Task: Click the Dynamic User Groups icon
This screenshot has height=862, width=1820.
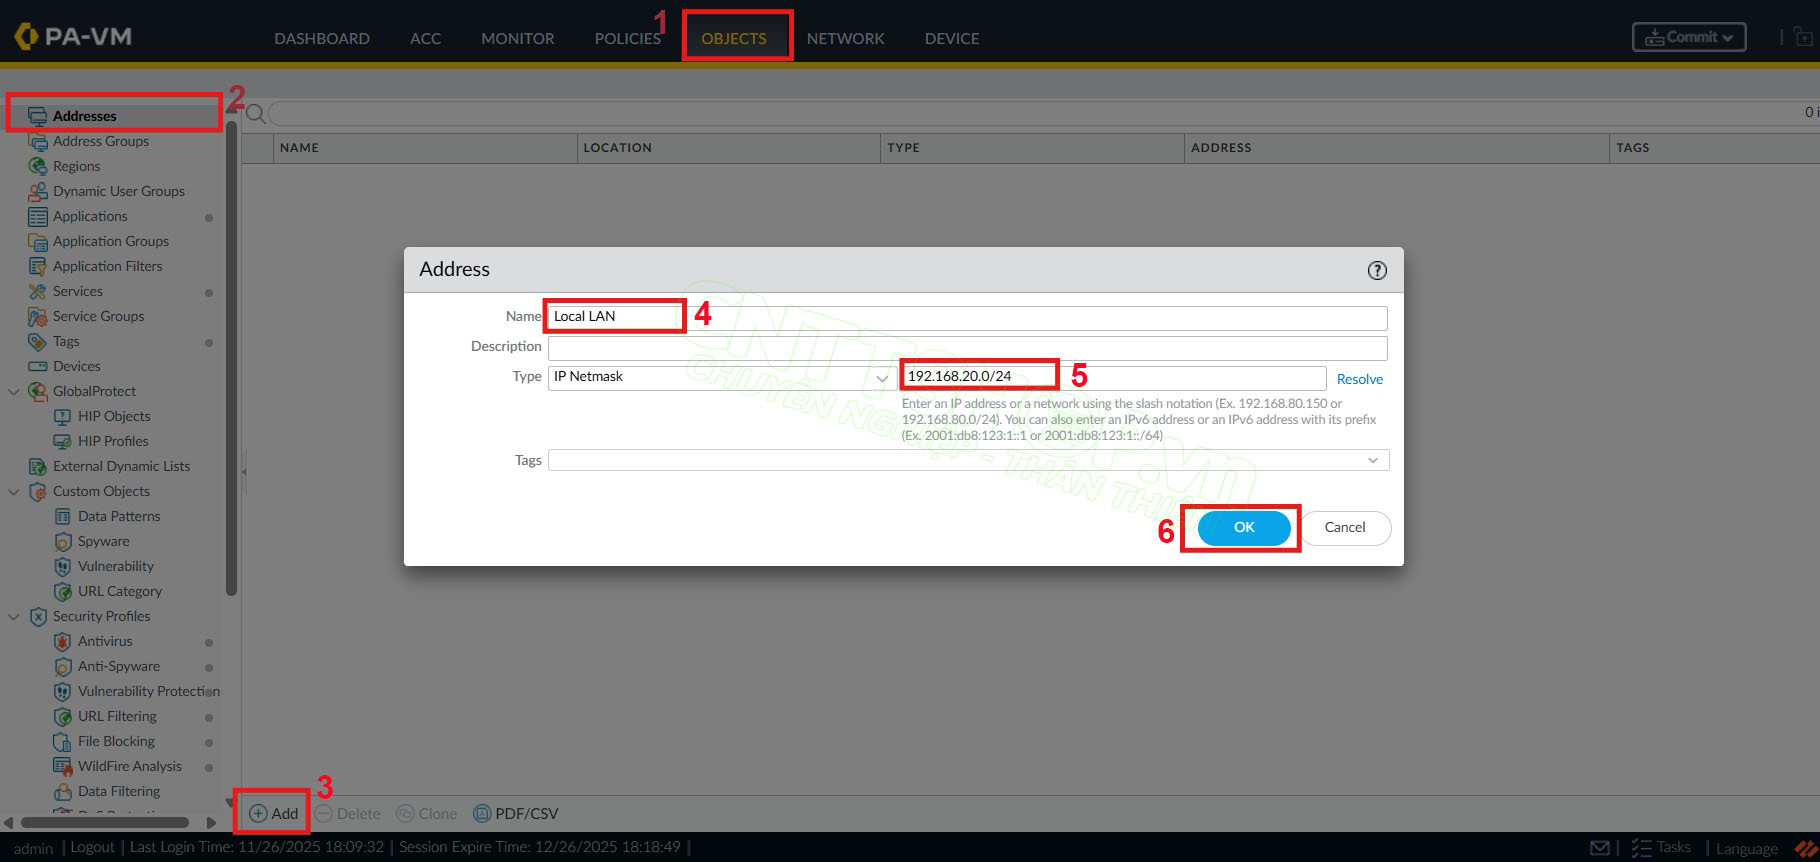Action: [x=38, y=191]
